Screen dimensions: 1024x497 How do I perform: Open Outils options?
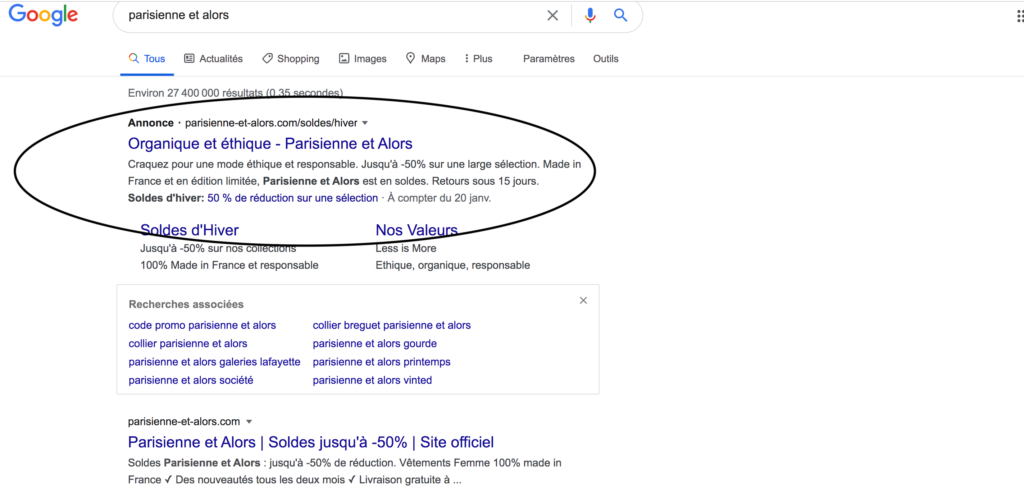(605, 59)
